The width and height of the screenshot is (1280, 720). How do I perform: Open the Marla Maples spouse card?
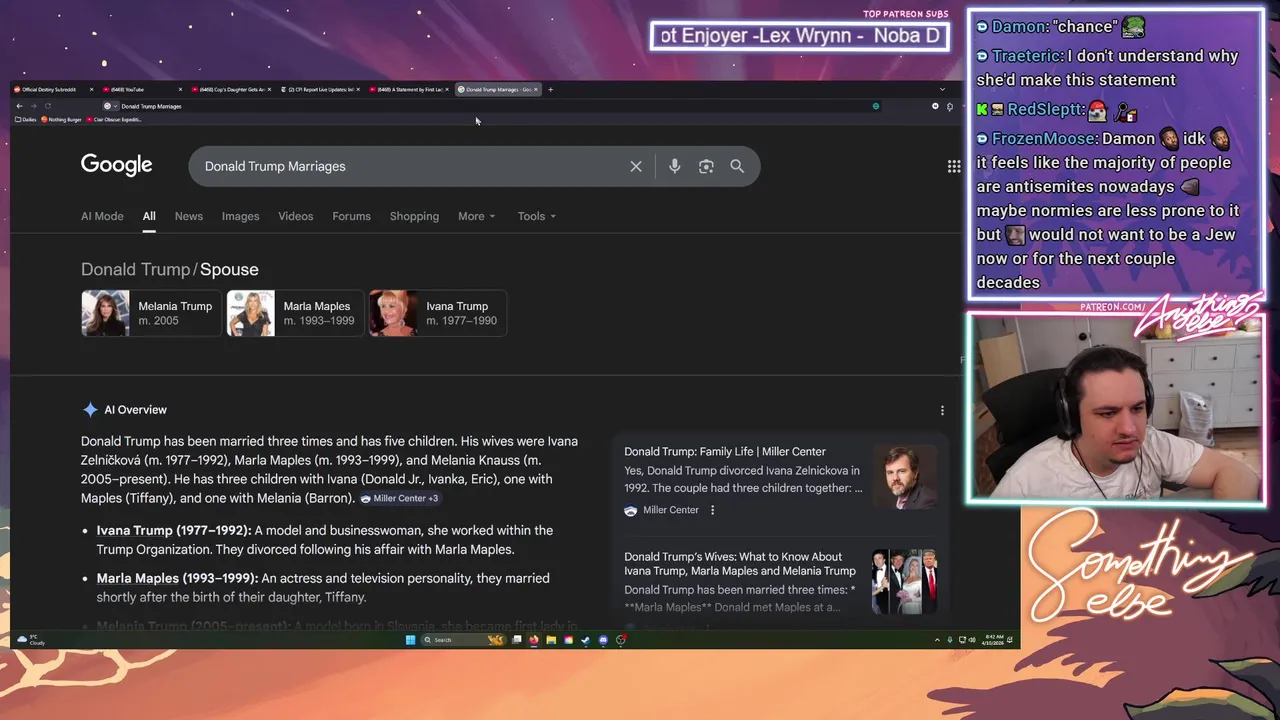[295, 313]
